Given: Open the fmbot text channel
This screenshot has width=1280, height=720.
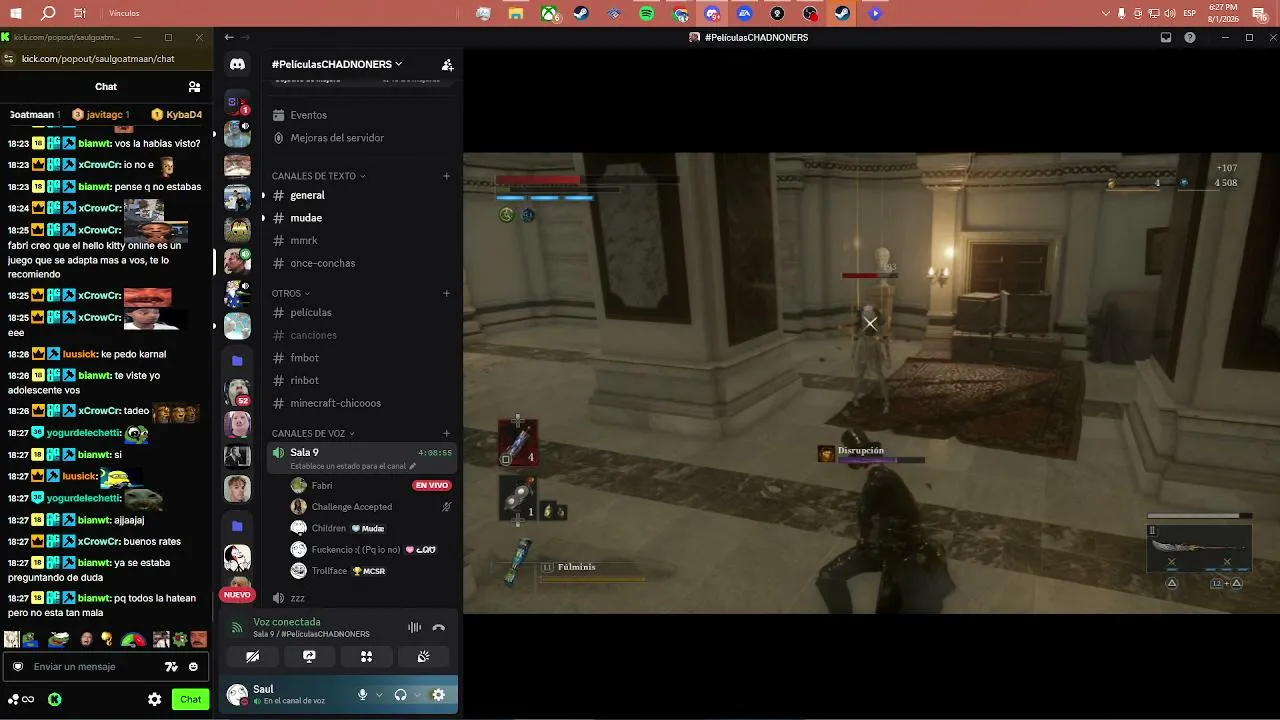Looking at the screenshot, I should click(361, 358).
